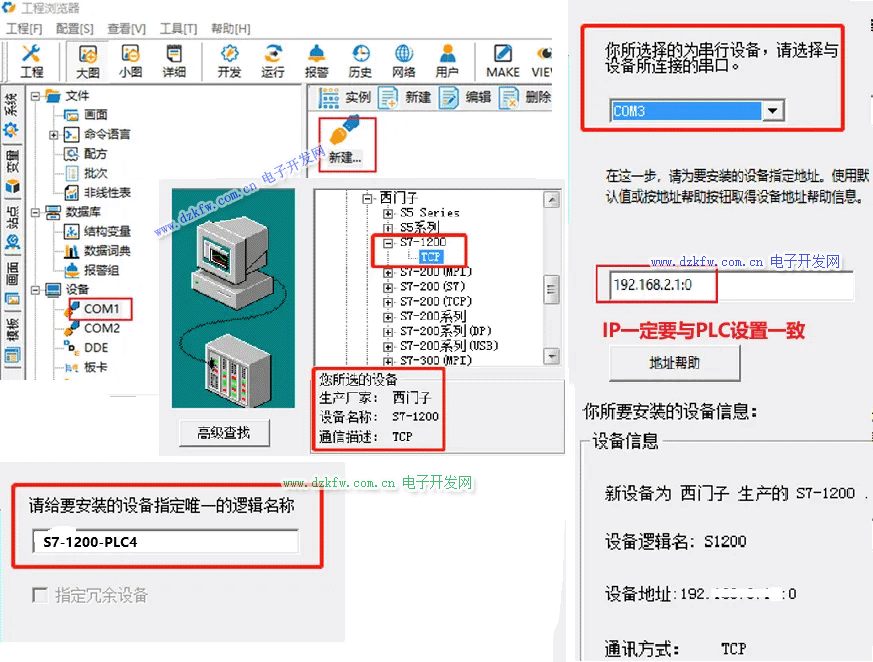Switch to the 变量 side tab
The width and height of the screenshot is (873, 662).
click(x=12, y=171)
